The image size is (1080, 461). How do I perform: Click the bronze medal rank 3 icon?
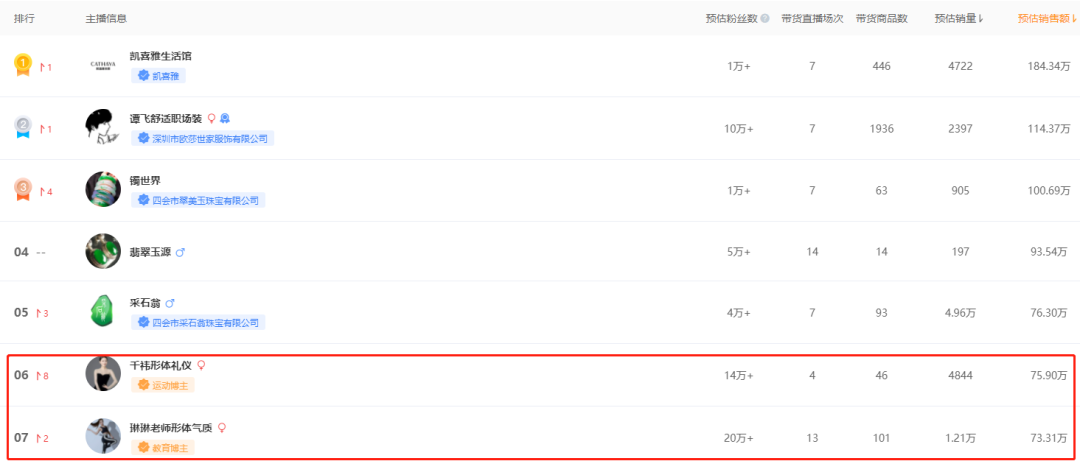pos(22,189)
